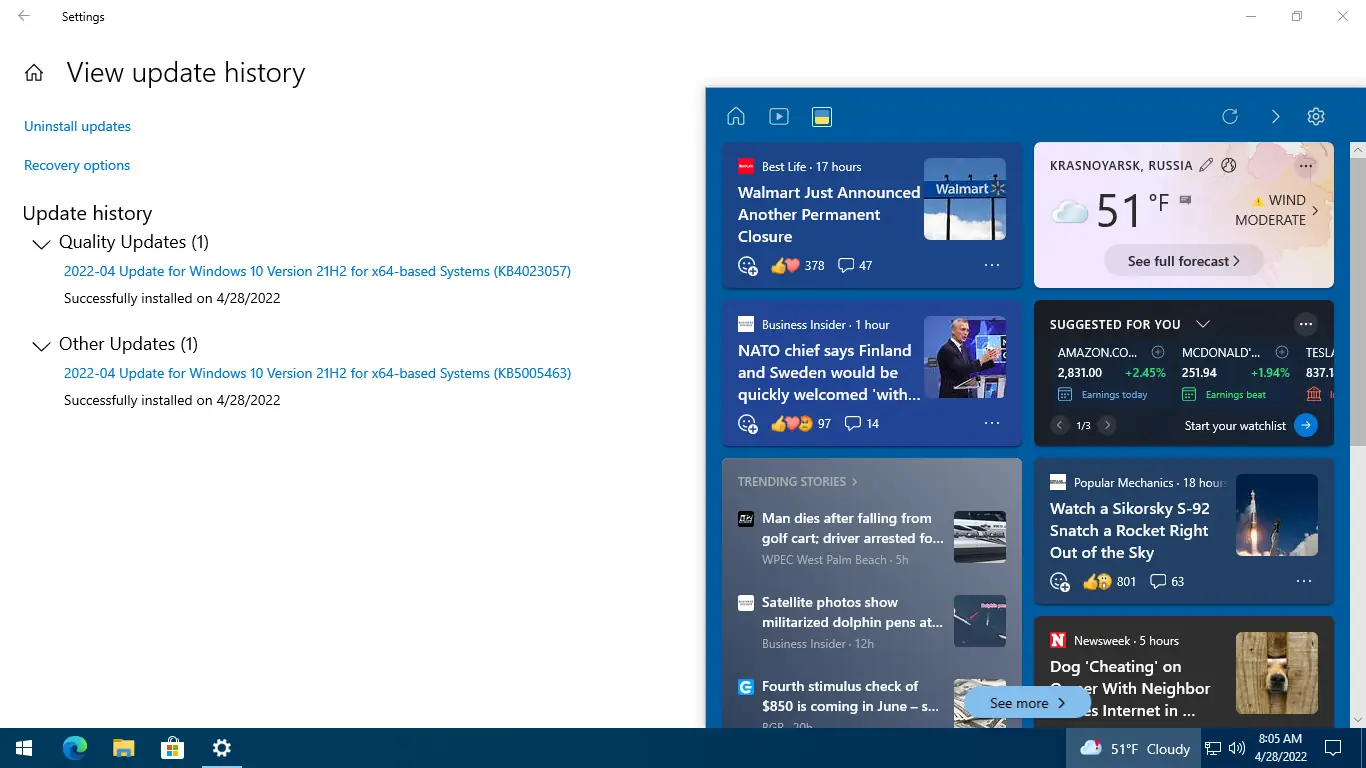
Task: Open comments on Walmart story
Action: click(x=855, y=265)
